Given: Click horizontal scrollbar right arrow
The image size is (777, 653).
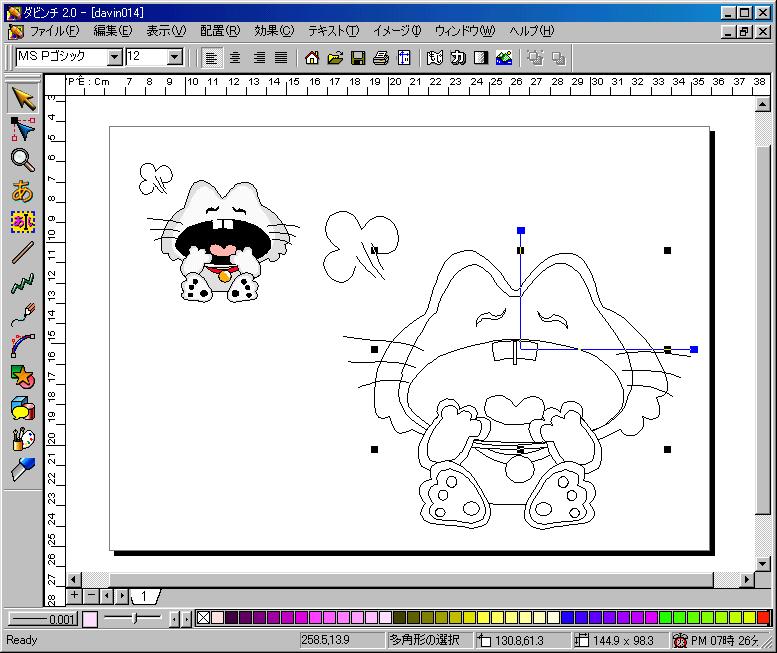Looking at the screenshot, I should pos(747,579).
